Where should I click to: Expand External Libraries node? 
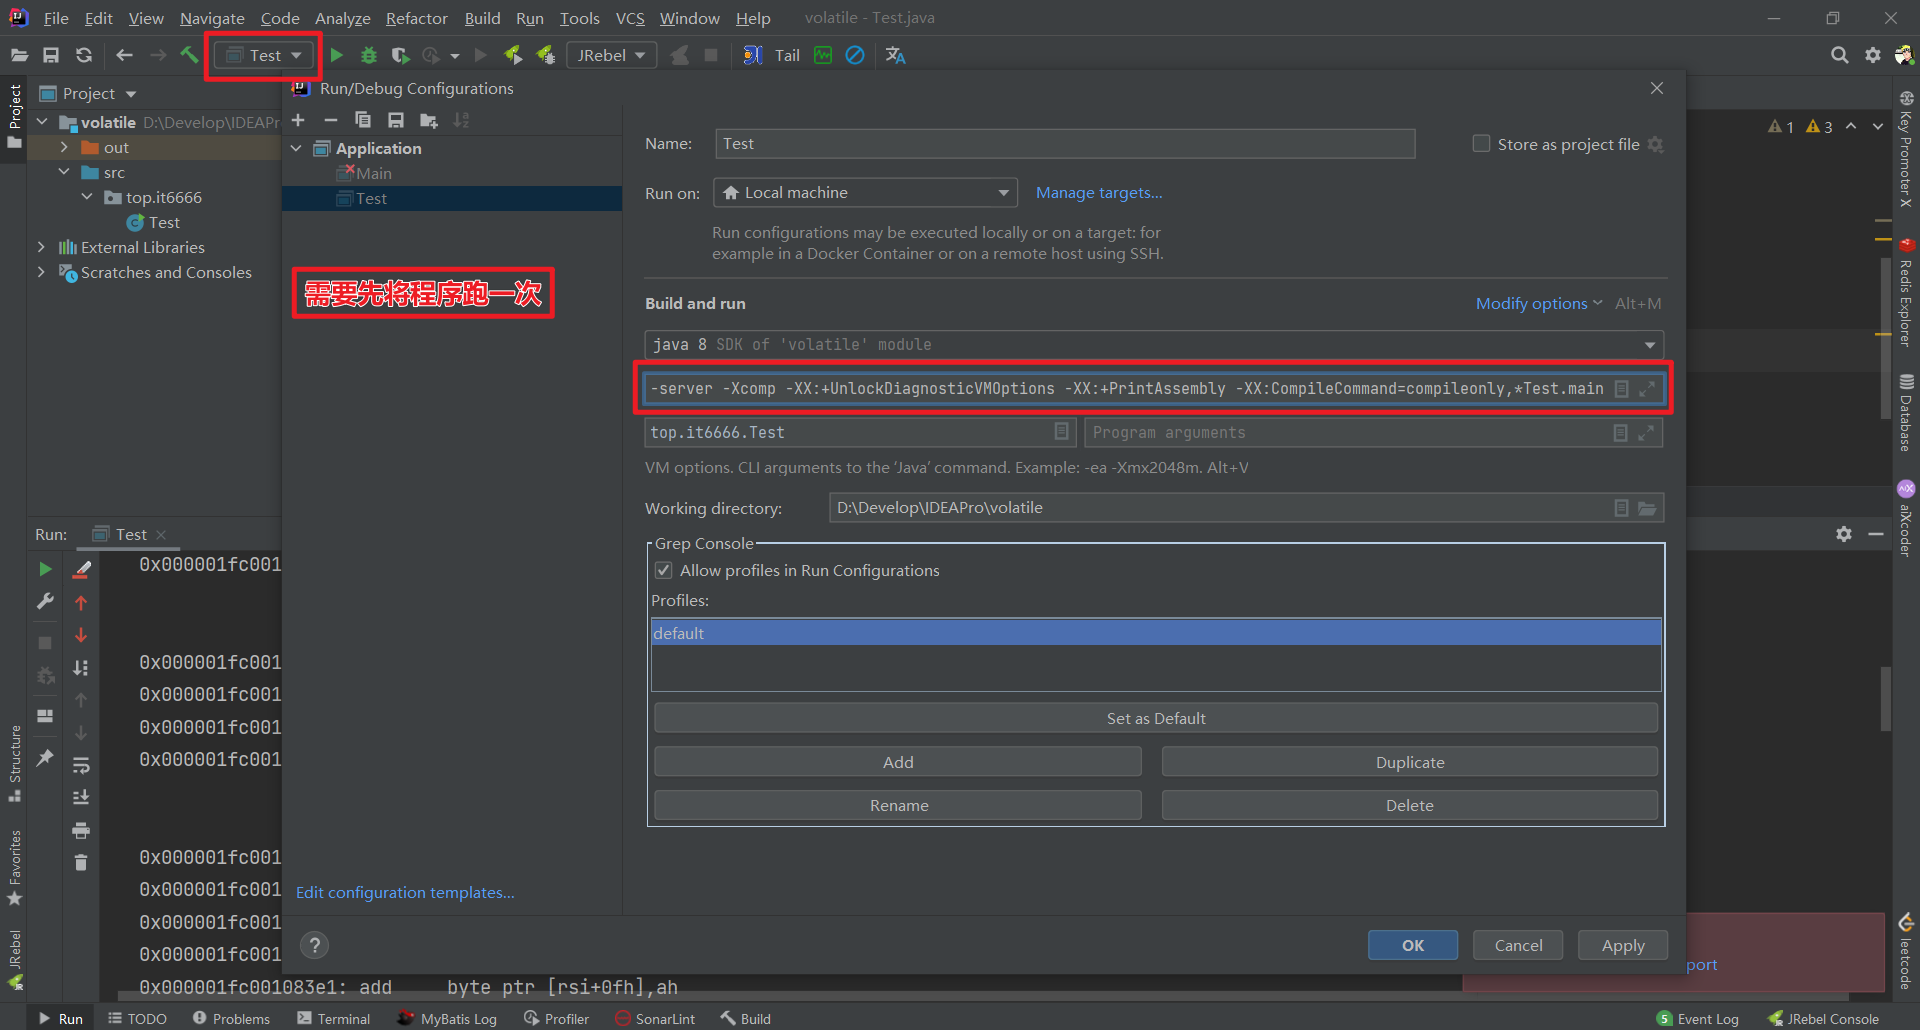[x=41, y=247]
